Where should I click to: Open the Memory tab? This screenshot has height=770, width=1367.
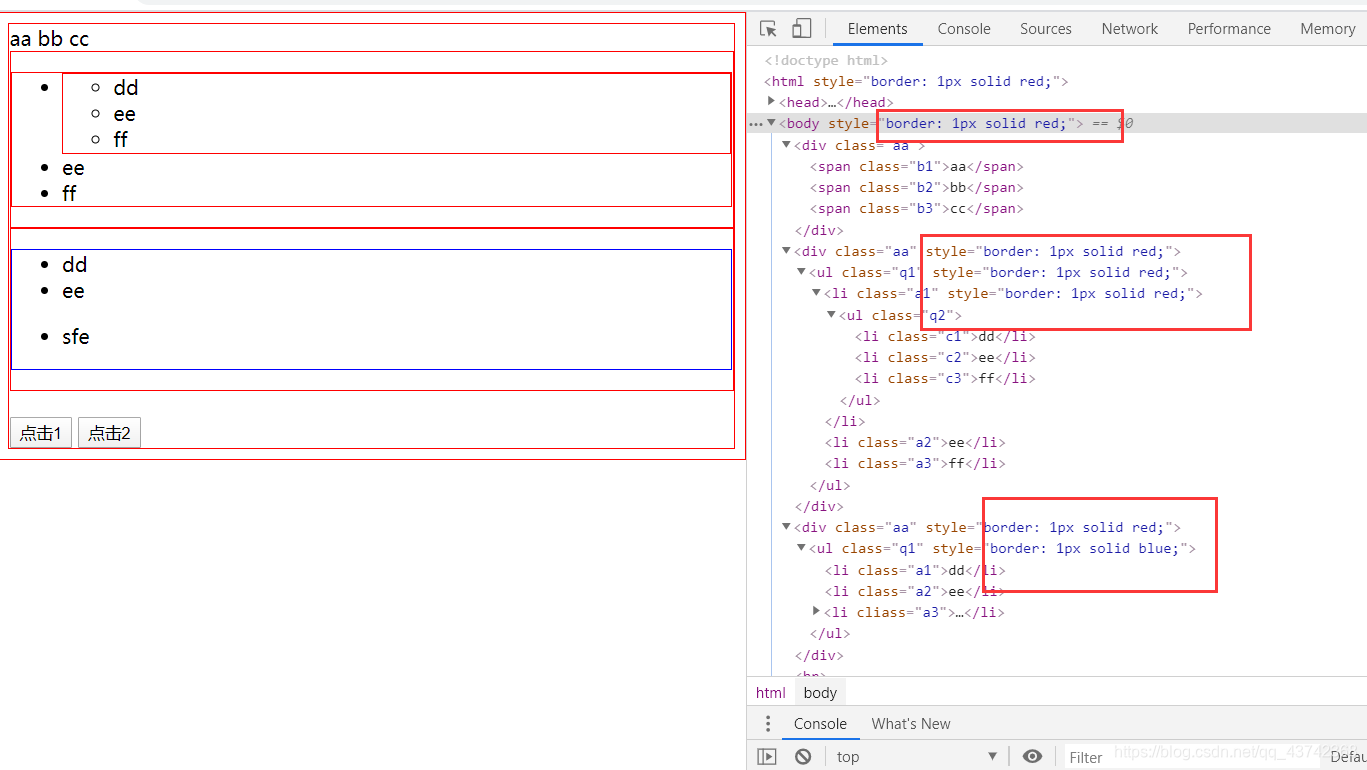(x=1327, y=29)
